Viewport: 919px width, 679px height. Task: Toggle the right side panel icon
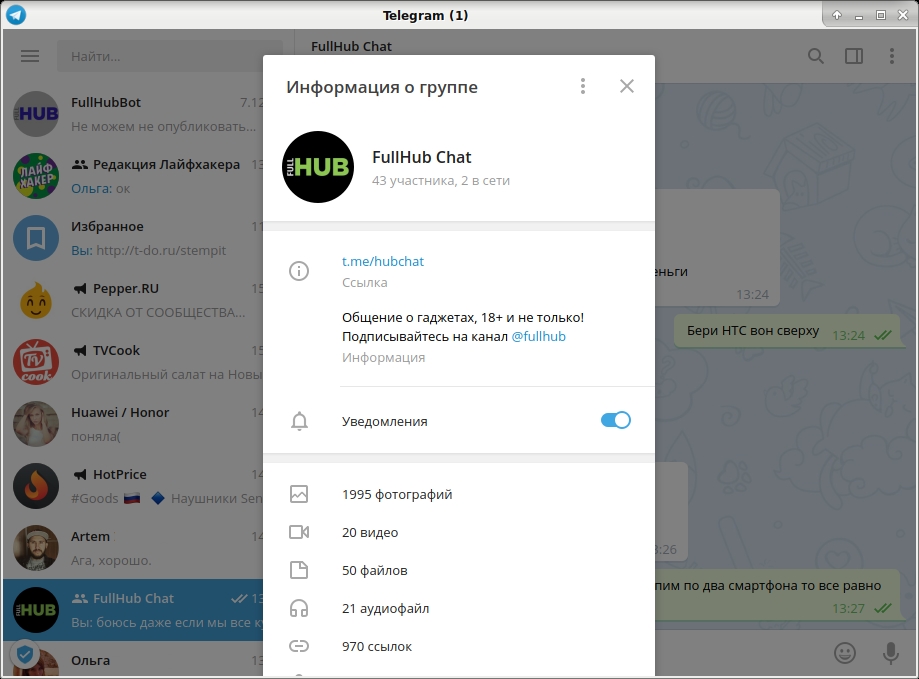(x=854, y=56)
